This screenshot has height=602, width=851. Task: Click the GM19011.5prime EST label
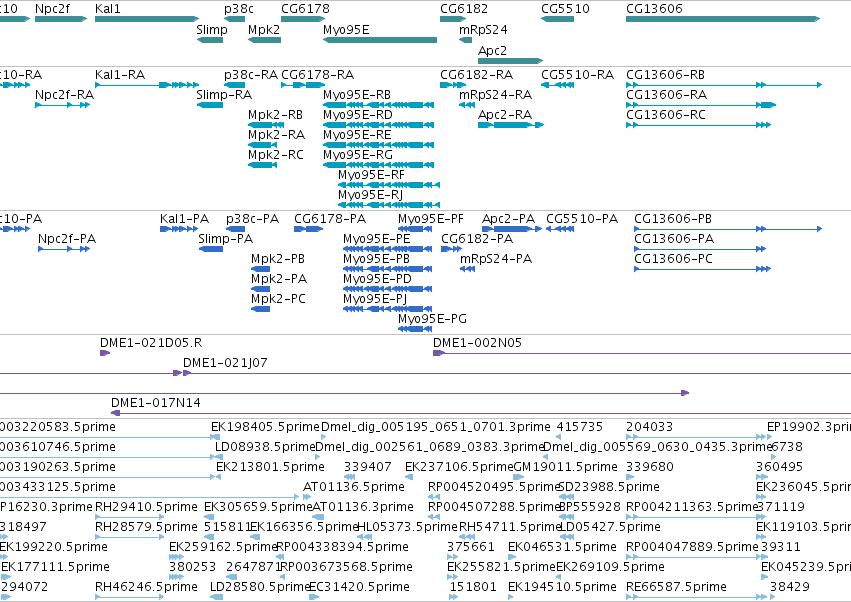tap(565, 467)
